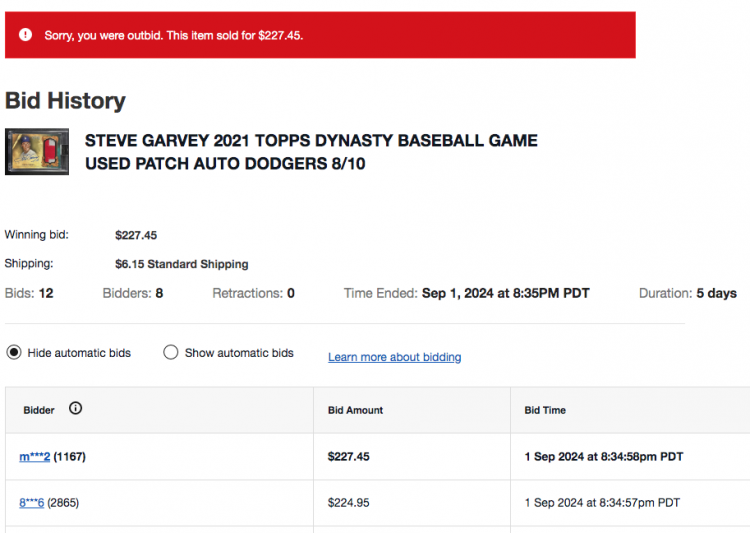Click the Bid History page heading
Image resolution: width=750 pixels, height=533 pixels.
pos(65,101)
